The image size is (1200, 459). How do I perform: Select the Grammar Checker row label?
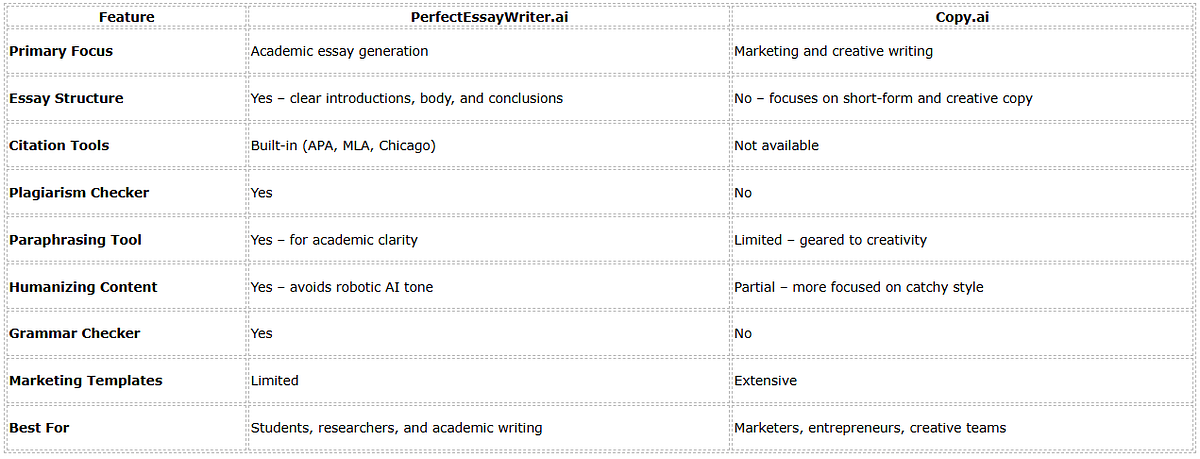pyautogui.click(x=74, y=333)
